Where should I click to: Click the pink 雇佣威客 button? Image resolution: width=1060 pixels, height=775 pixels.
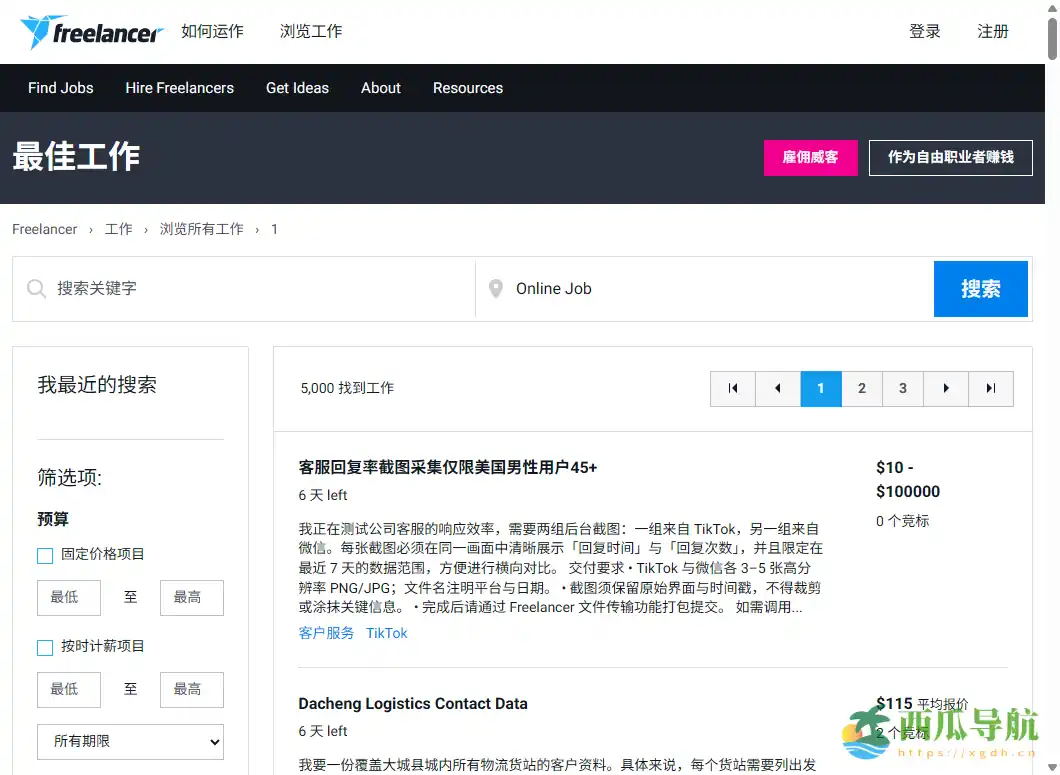tap(810, 157)
